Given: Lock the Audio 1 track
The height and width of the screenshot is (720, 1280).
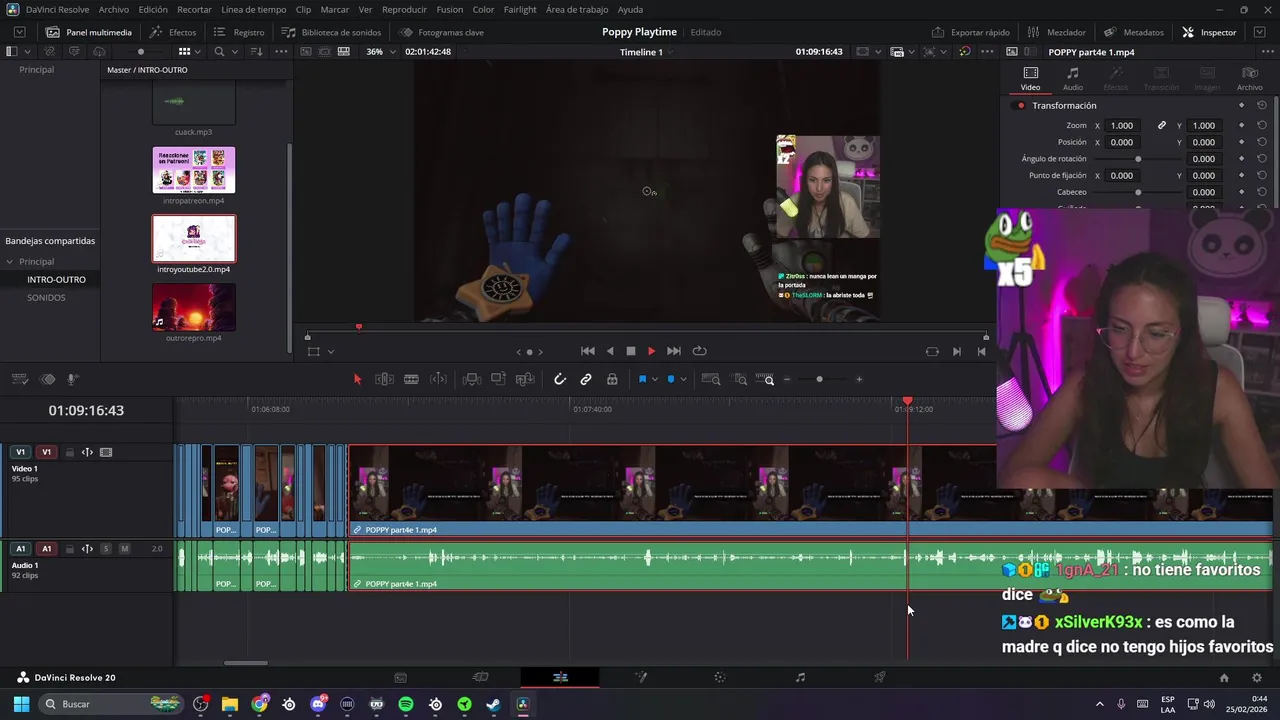Looking at the screenshot, I should tap(70, 549).
